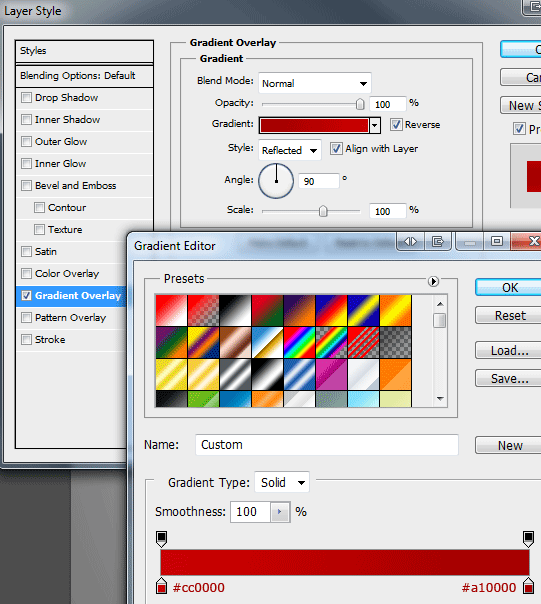The height and width of the screenshot is (604, 541).
Task: Enable the Stroke effect checkbox
Action: (26, 339)
